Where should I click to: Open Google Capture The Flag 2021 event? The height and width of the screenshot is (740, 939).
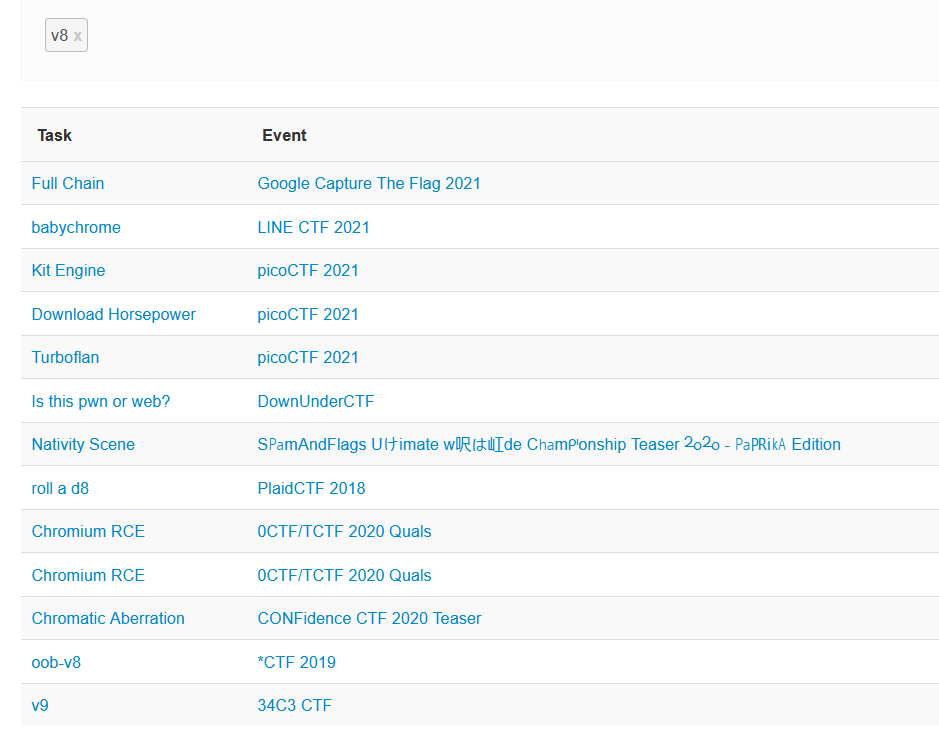[x=369, y=183]
